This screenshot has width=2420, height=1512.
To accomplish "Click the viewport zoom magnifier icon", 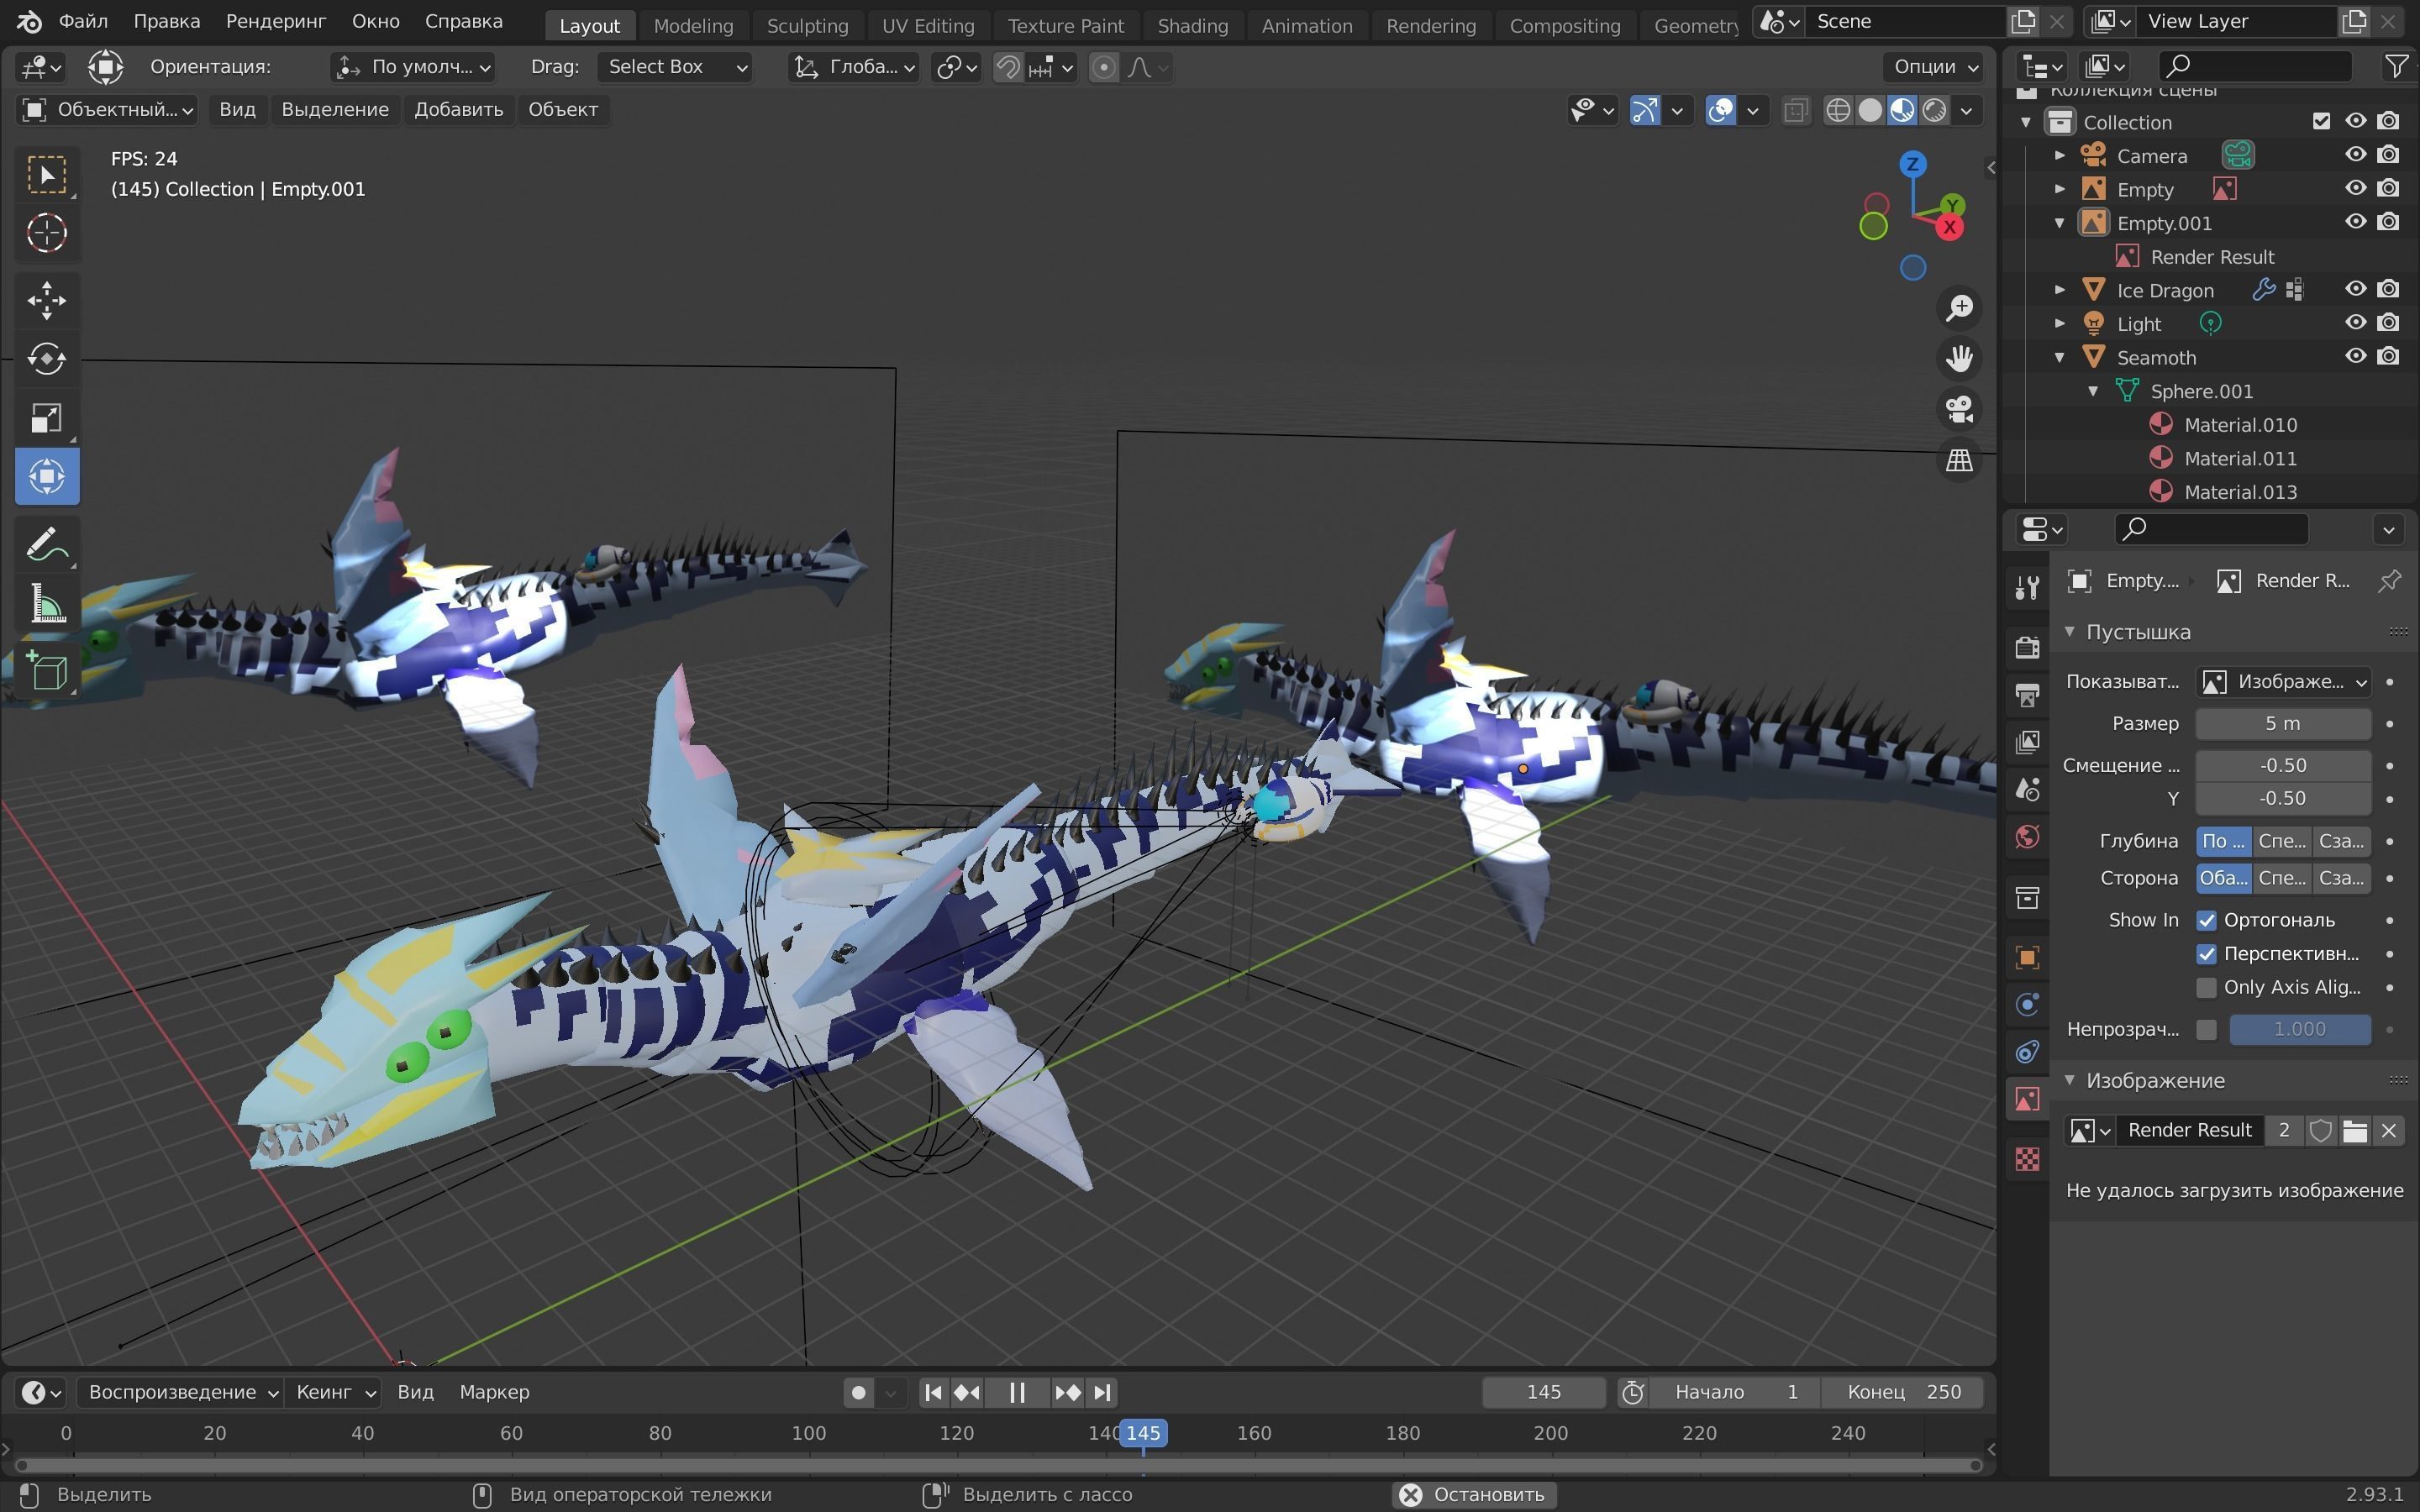I will 1959,308.
